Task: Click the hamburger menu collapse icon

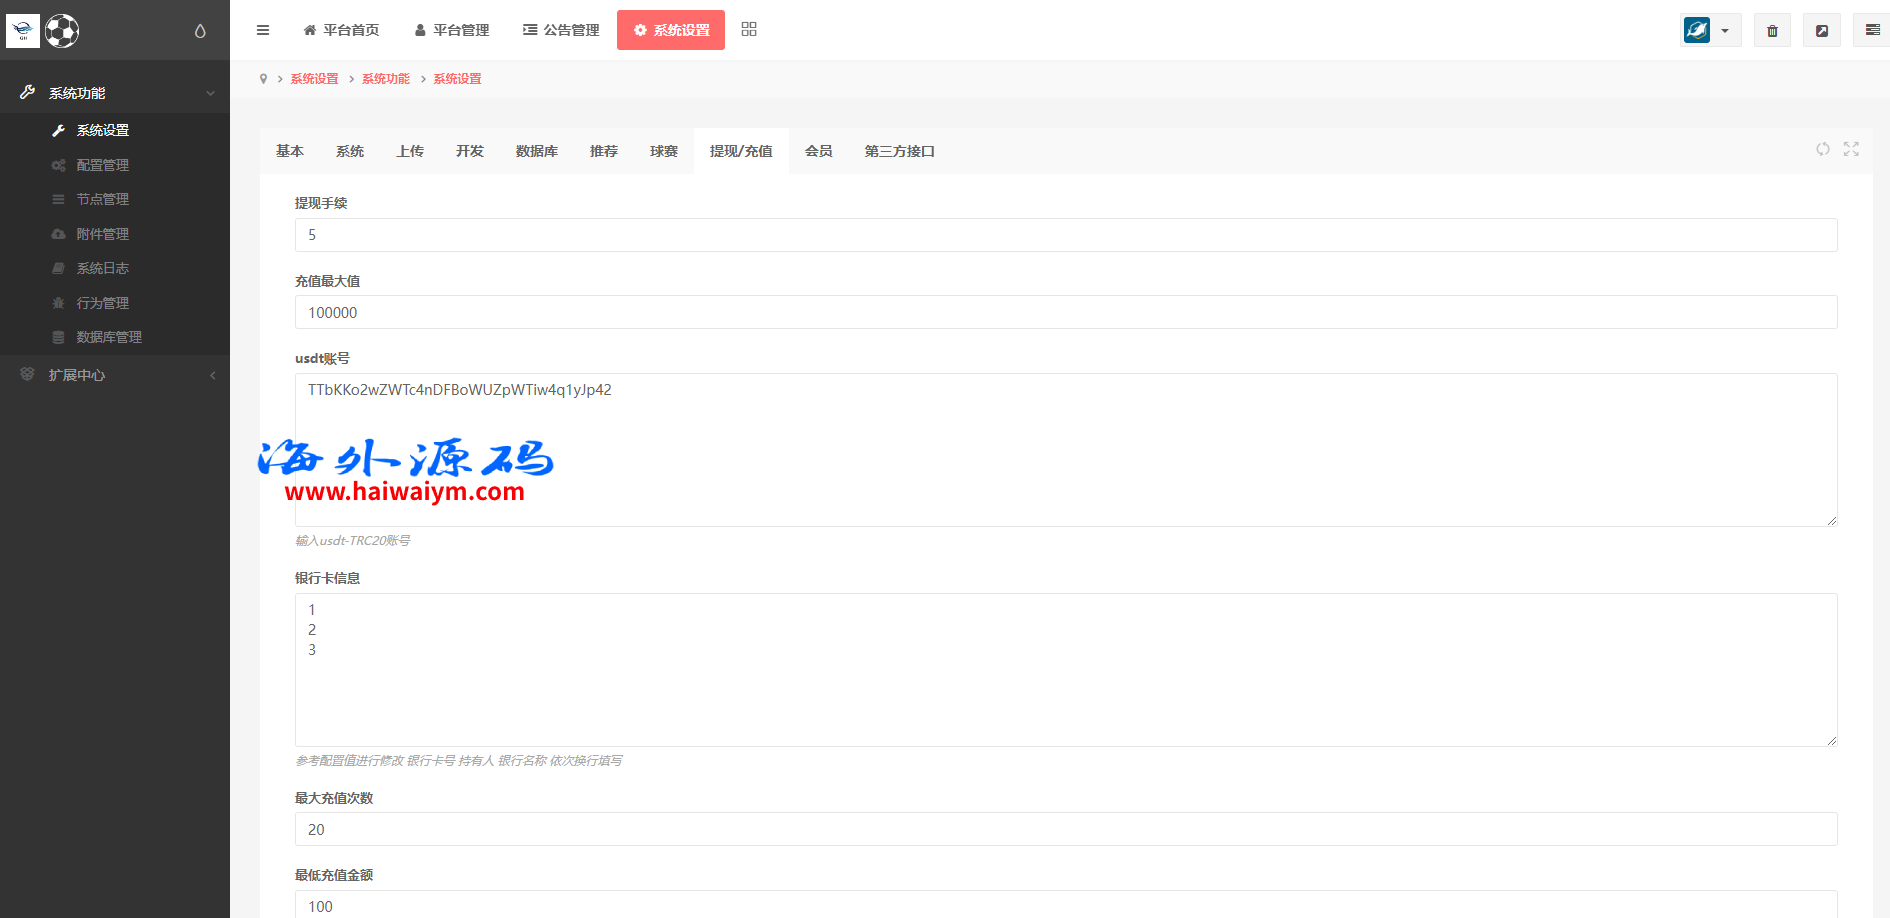Action: tap(263, 30)
